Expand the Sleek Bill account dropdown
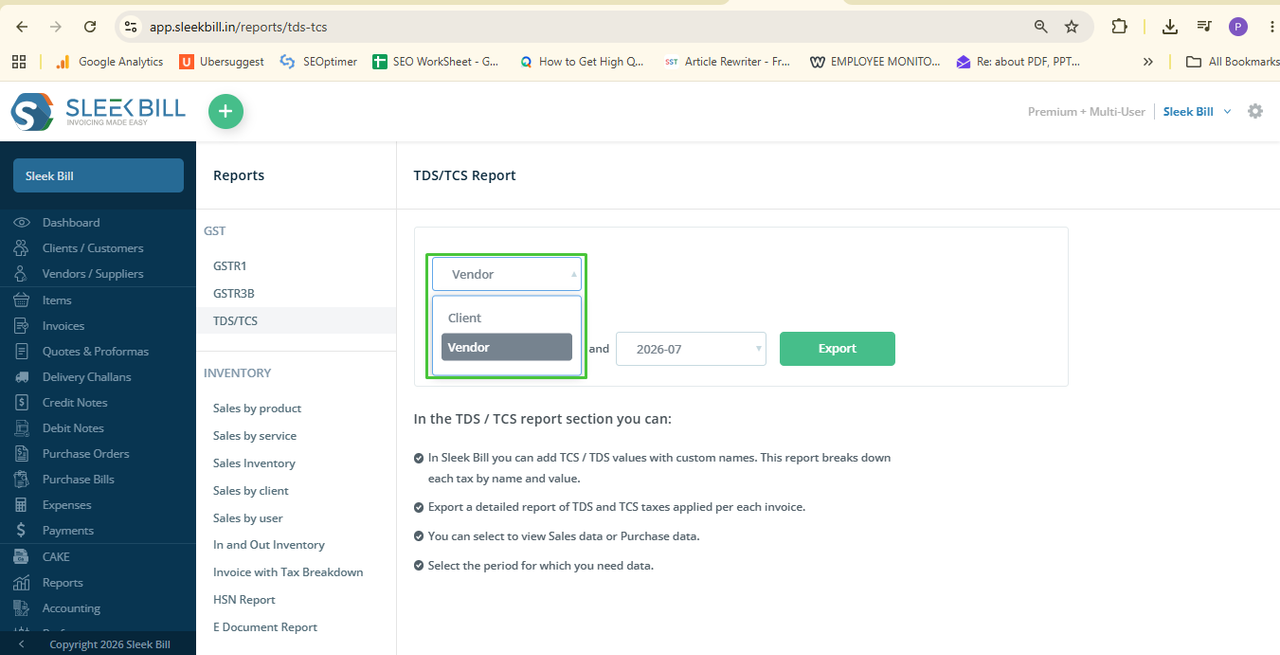 [1197, 111]
